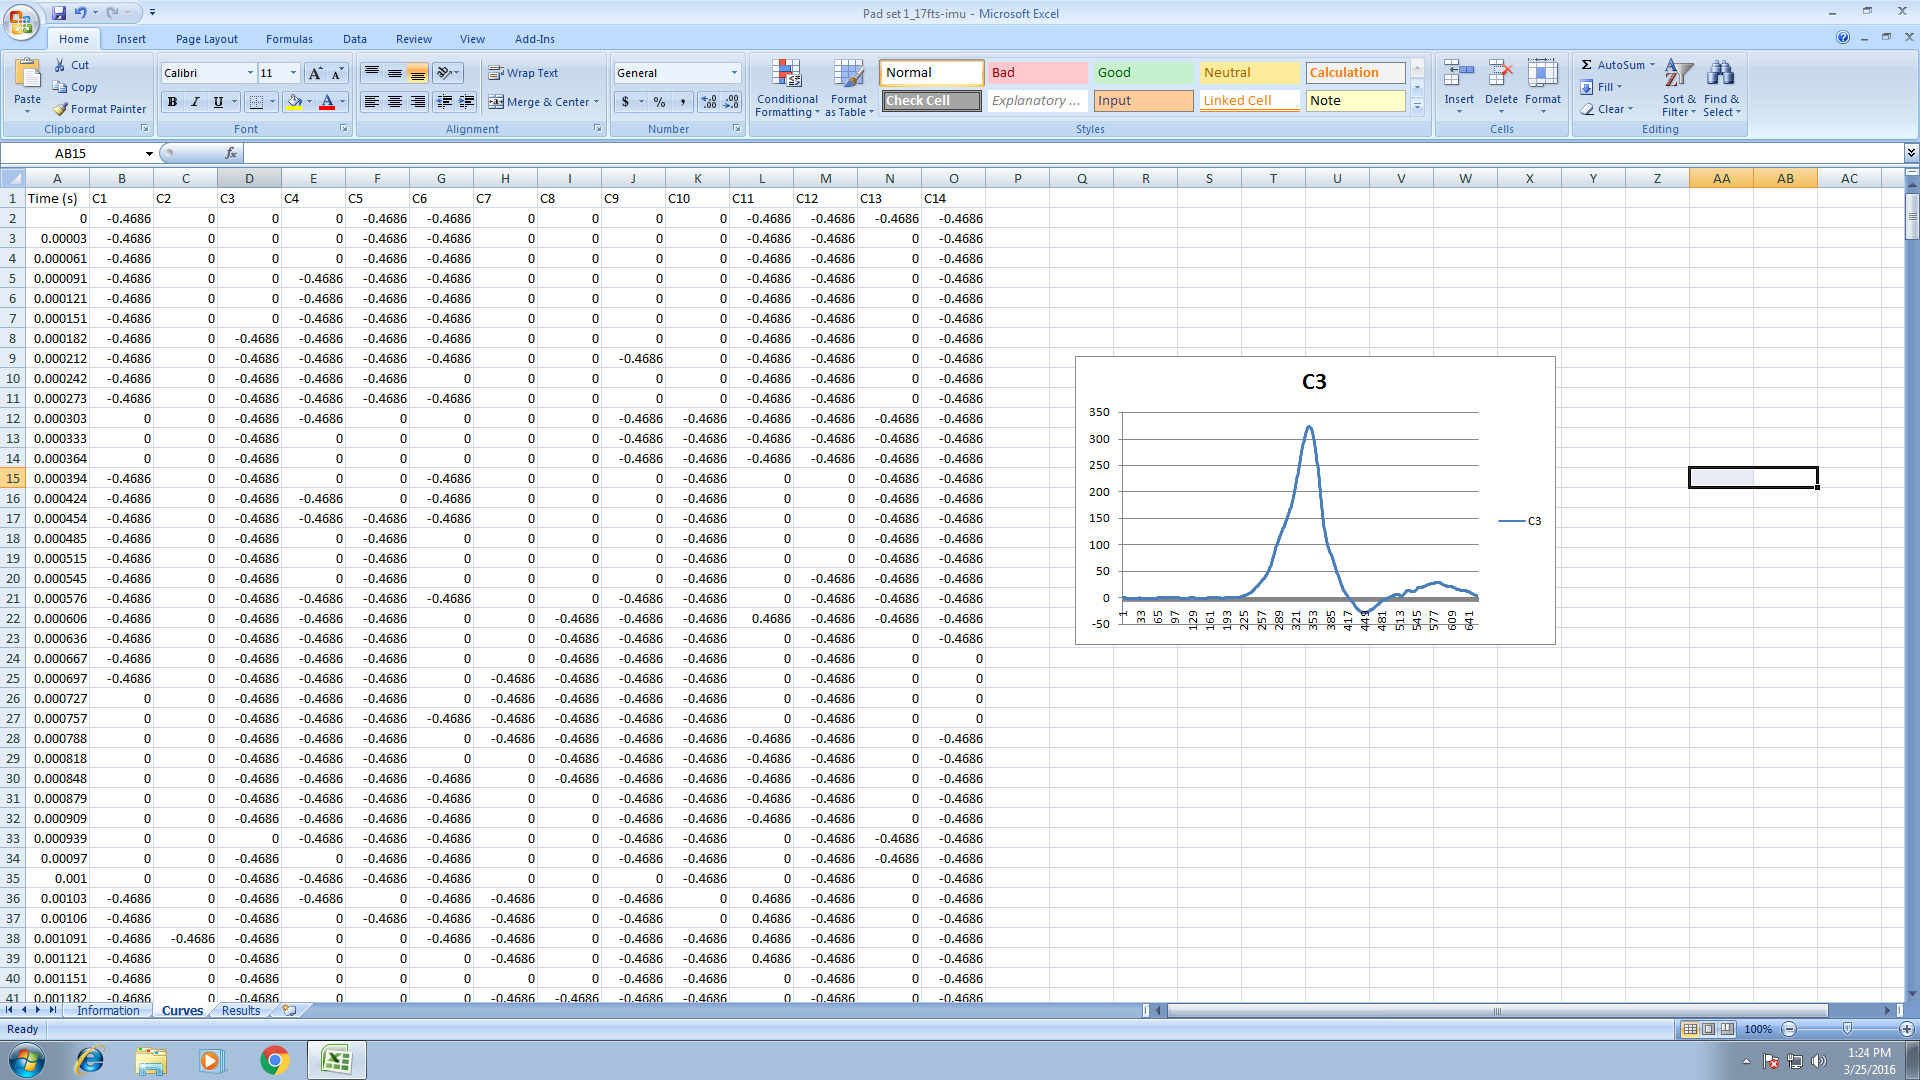This screenshot has height=1080, width=1920.
Task: Increase decimal places
Action: click(x=709, y=102)
